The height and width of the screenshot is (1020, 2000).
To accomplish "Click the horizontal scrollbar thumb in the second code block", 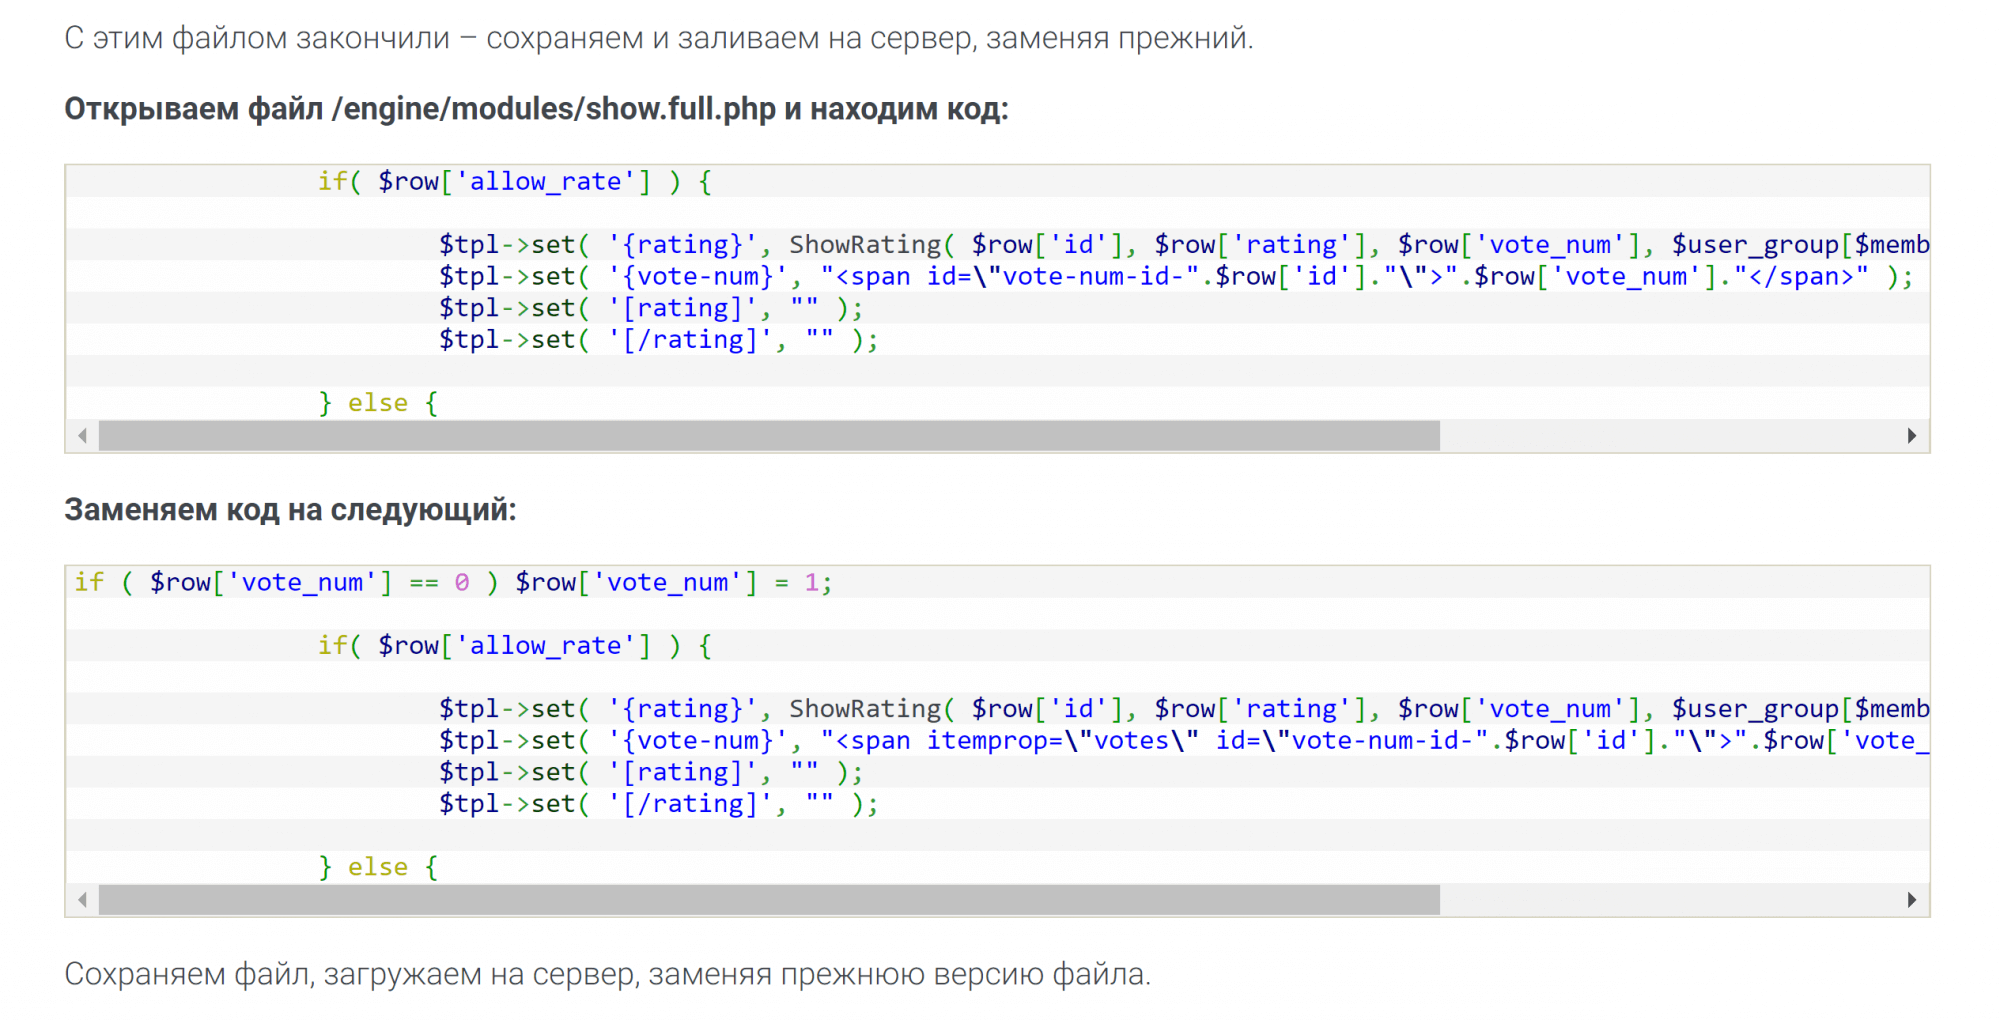I will point(768,900).
